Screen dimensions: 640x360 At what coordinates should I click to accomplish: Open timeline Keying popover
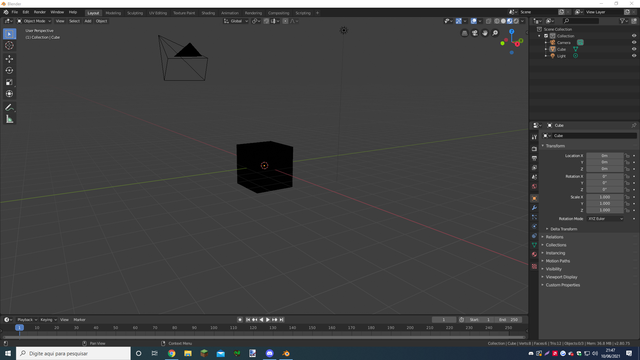tap(48, 320)
